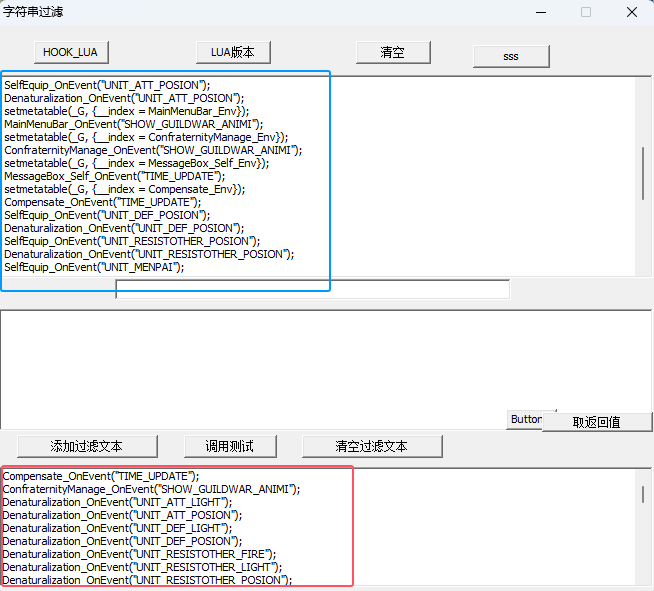The height and width of the screenshot is (591, 654).
Task: Click the partially hidden Button control
Action: [525, 420]
